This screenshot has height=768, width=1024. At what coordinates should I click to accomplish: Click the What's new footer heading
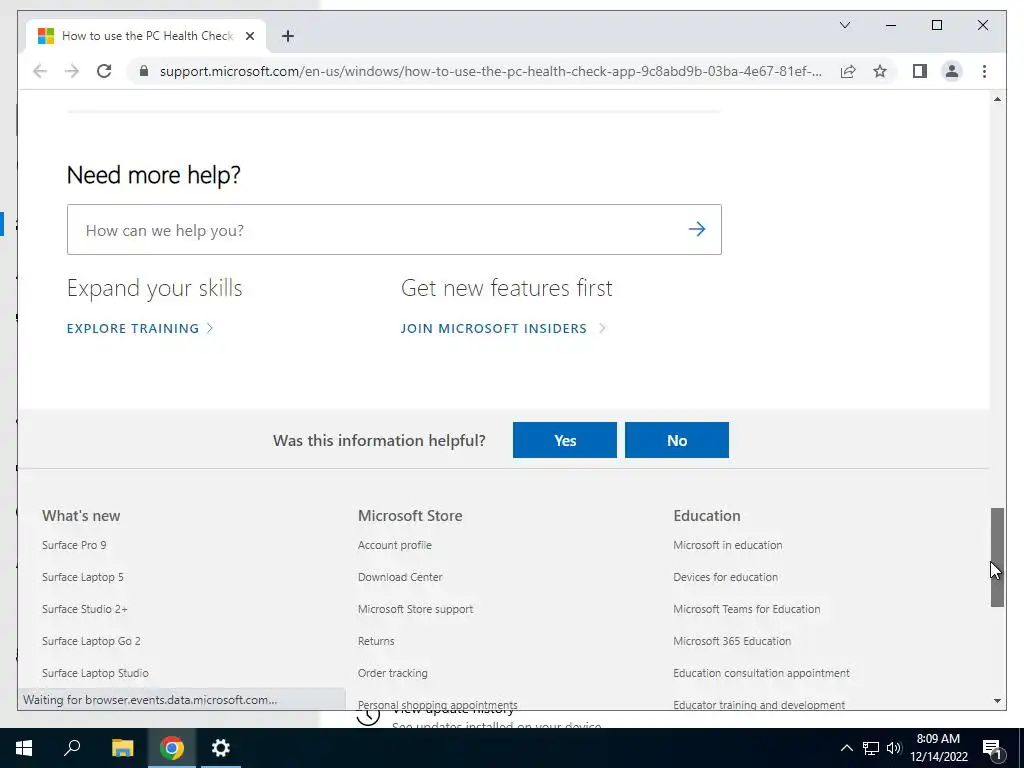81,515
